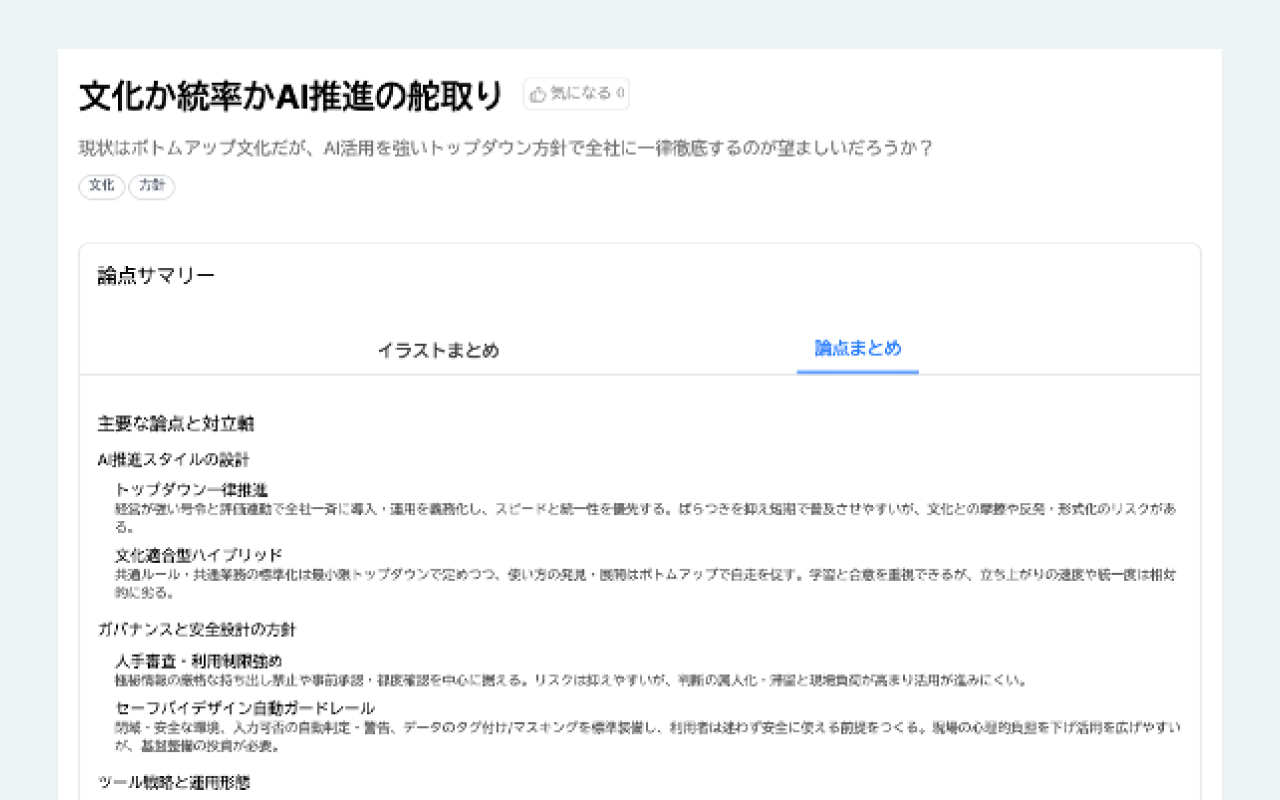This screenshot has height=800, width=1280.
Task: Open the 論点まとめ tab
Action: click(x=857, y=349)
